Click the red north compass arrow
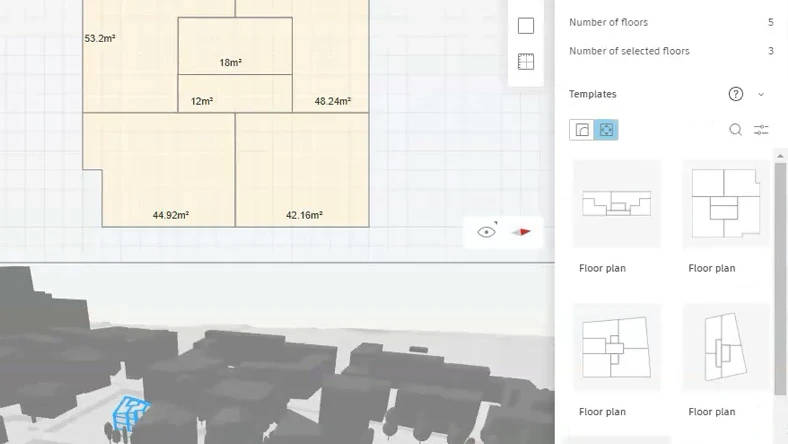The height and width of the screenshot is (444, 788). [521, 232]
